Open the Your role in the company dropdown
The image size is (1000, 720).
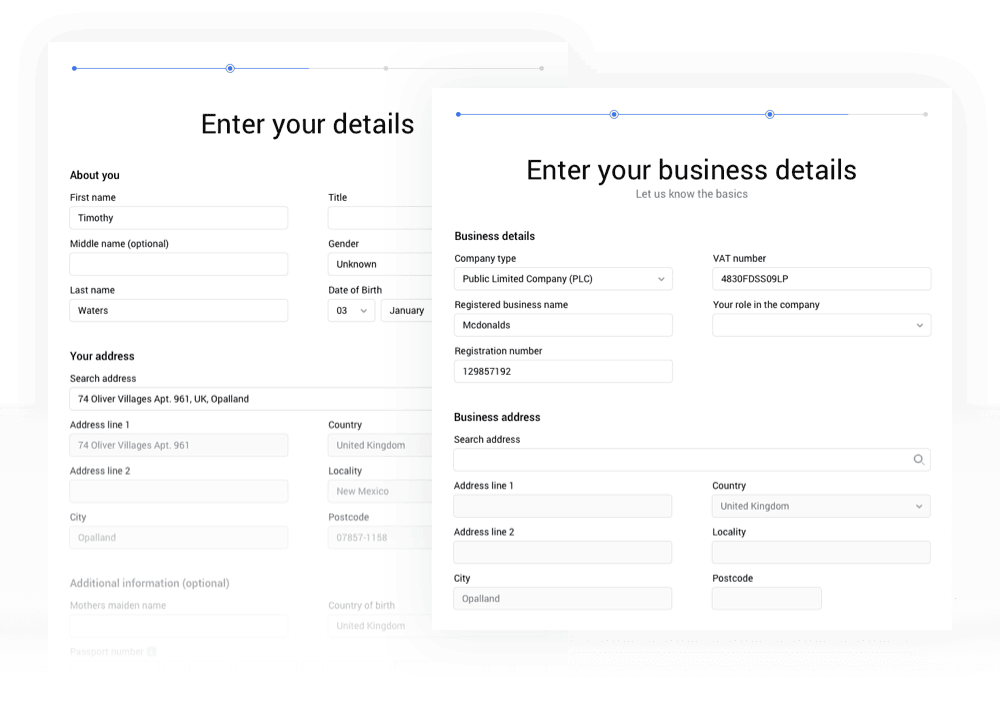pyautogui.click(x=821, y=325)
